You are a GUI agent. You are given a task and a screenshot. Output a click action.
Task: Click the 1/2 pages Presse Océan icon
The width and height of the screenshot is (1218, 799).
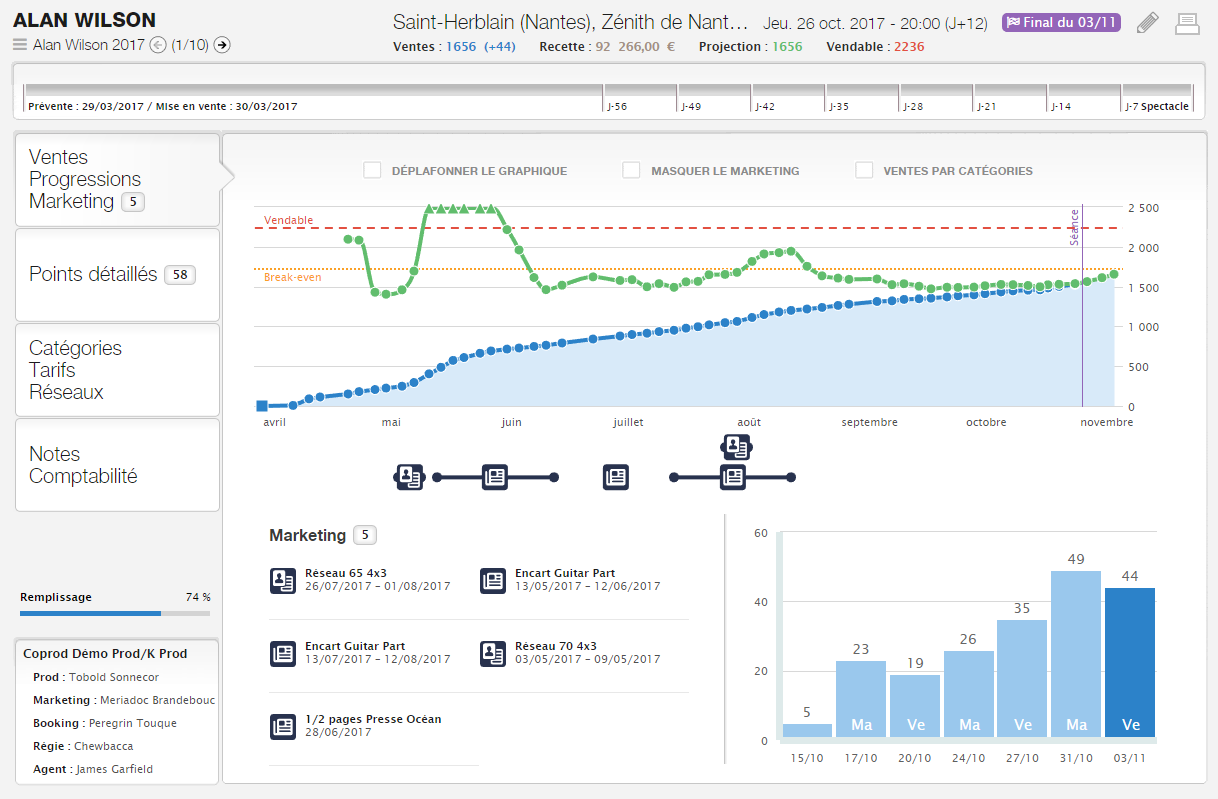click(x=283, y=726)
